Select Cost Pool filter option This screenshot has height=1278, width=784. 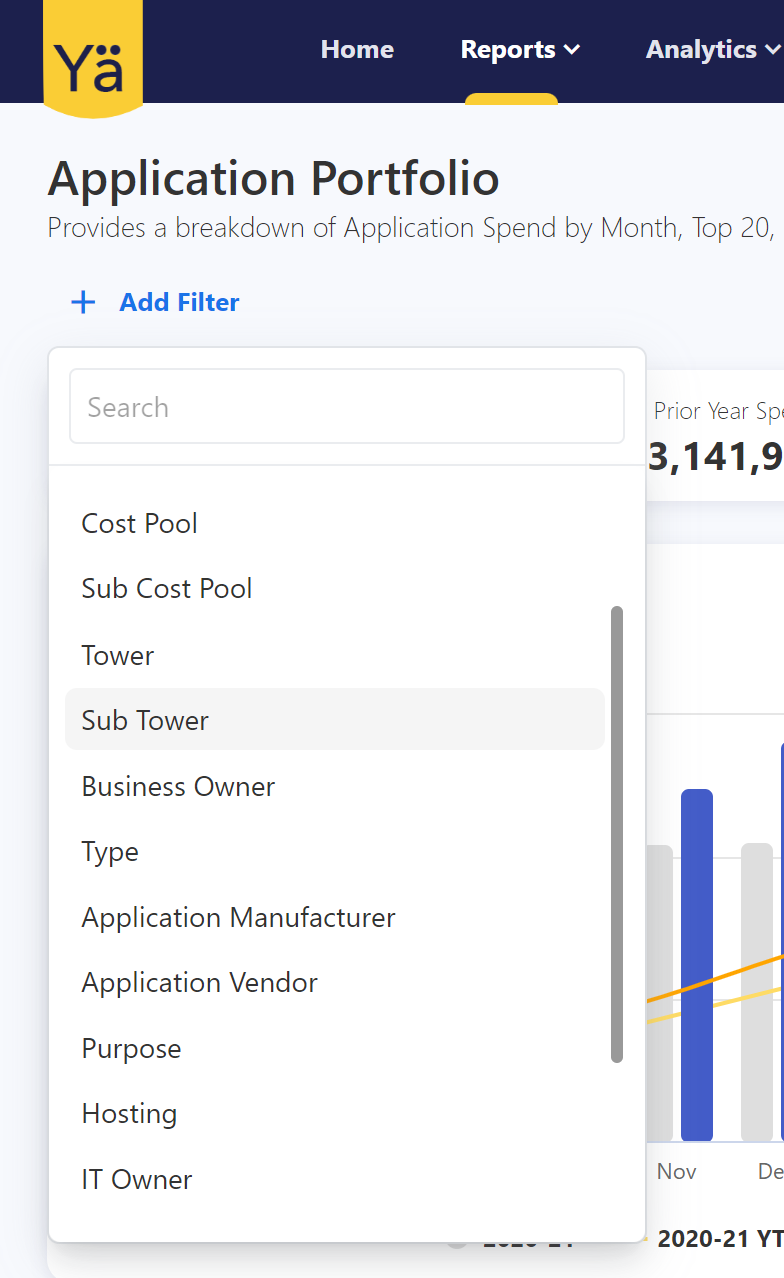(140, 524)
